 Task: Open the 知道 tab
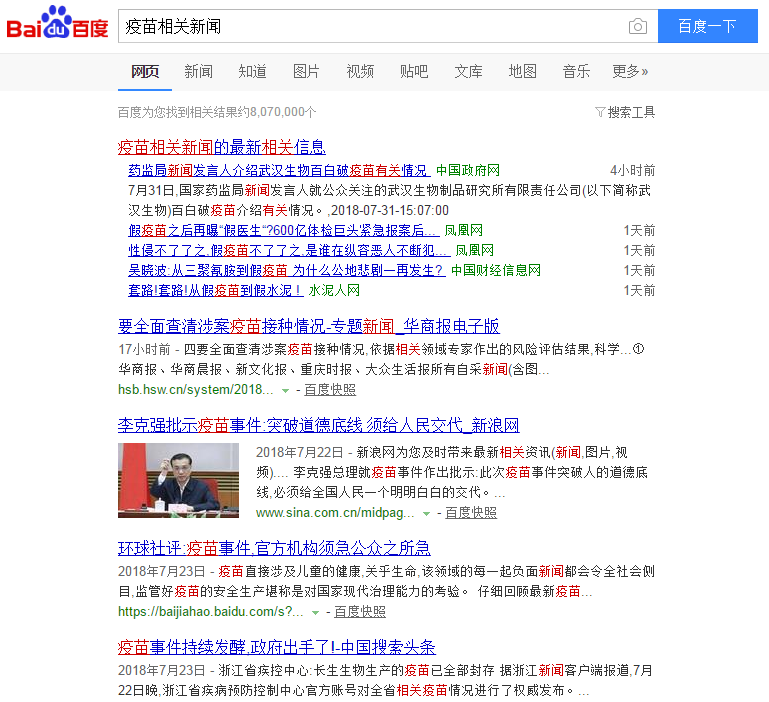pos(253,72)
